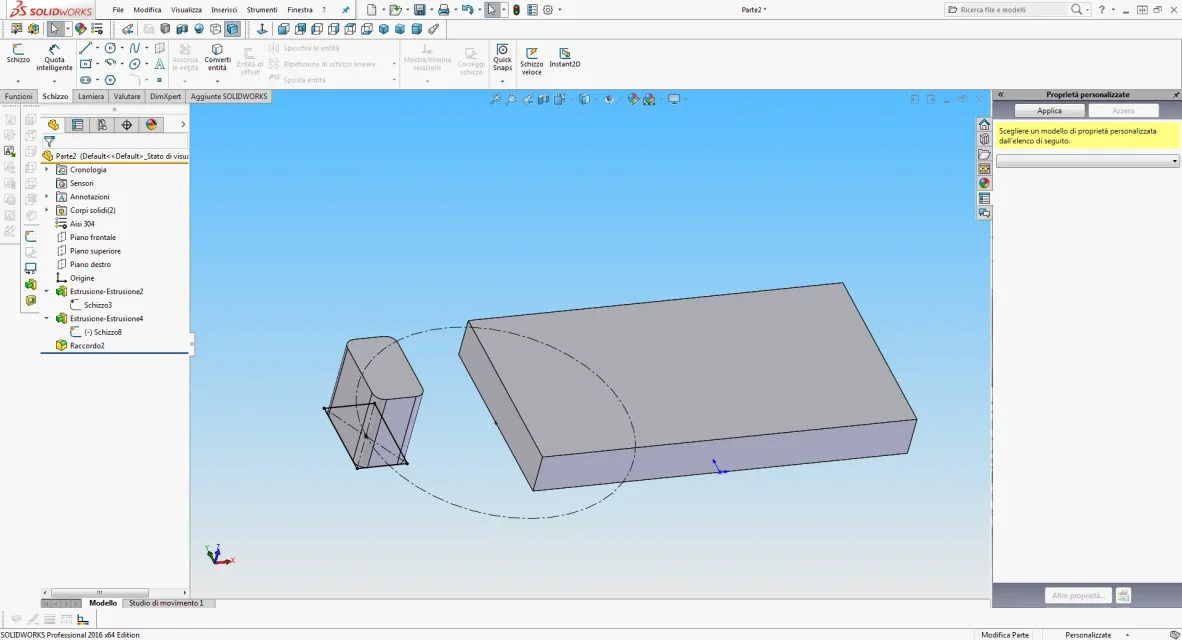1182x640 pixels.
Task: Expand the Cronologia tree node
Action: 47,170
